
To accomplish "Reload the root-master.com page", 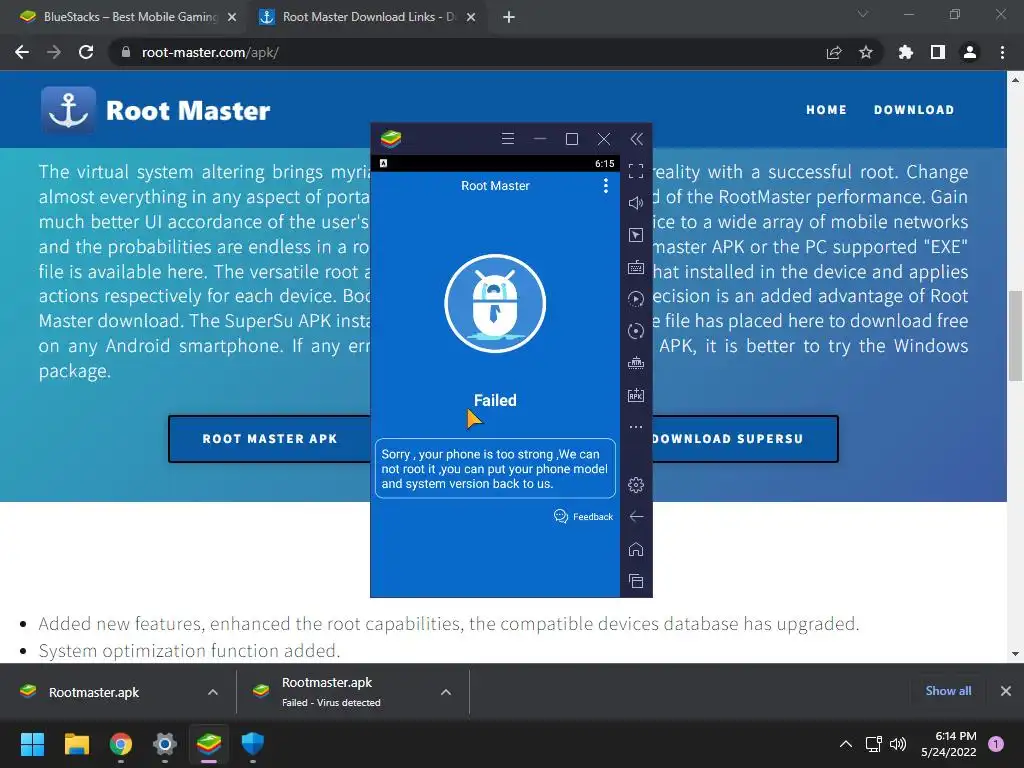I will pyautogui.click(x=86, y=52).
